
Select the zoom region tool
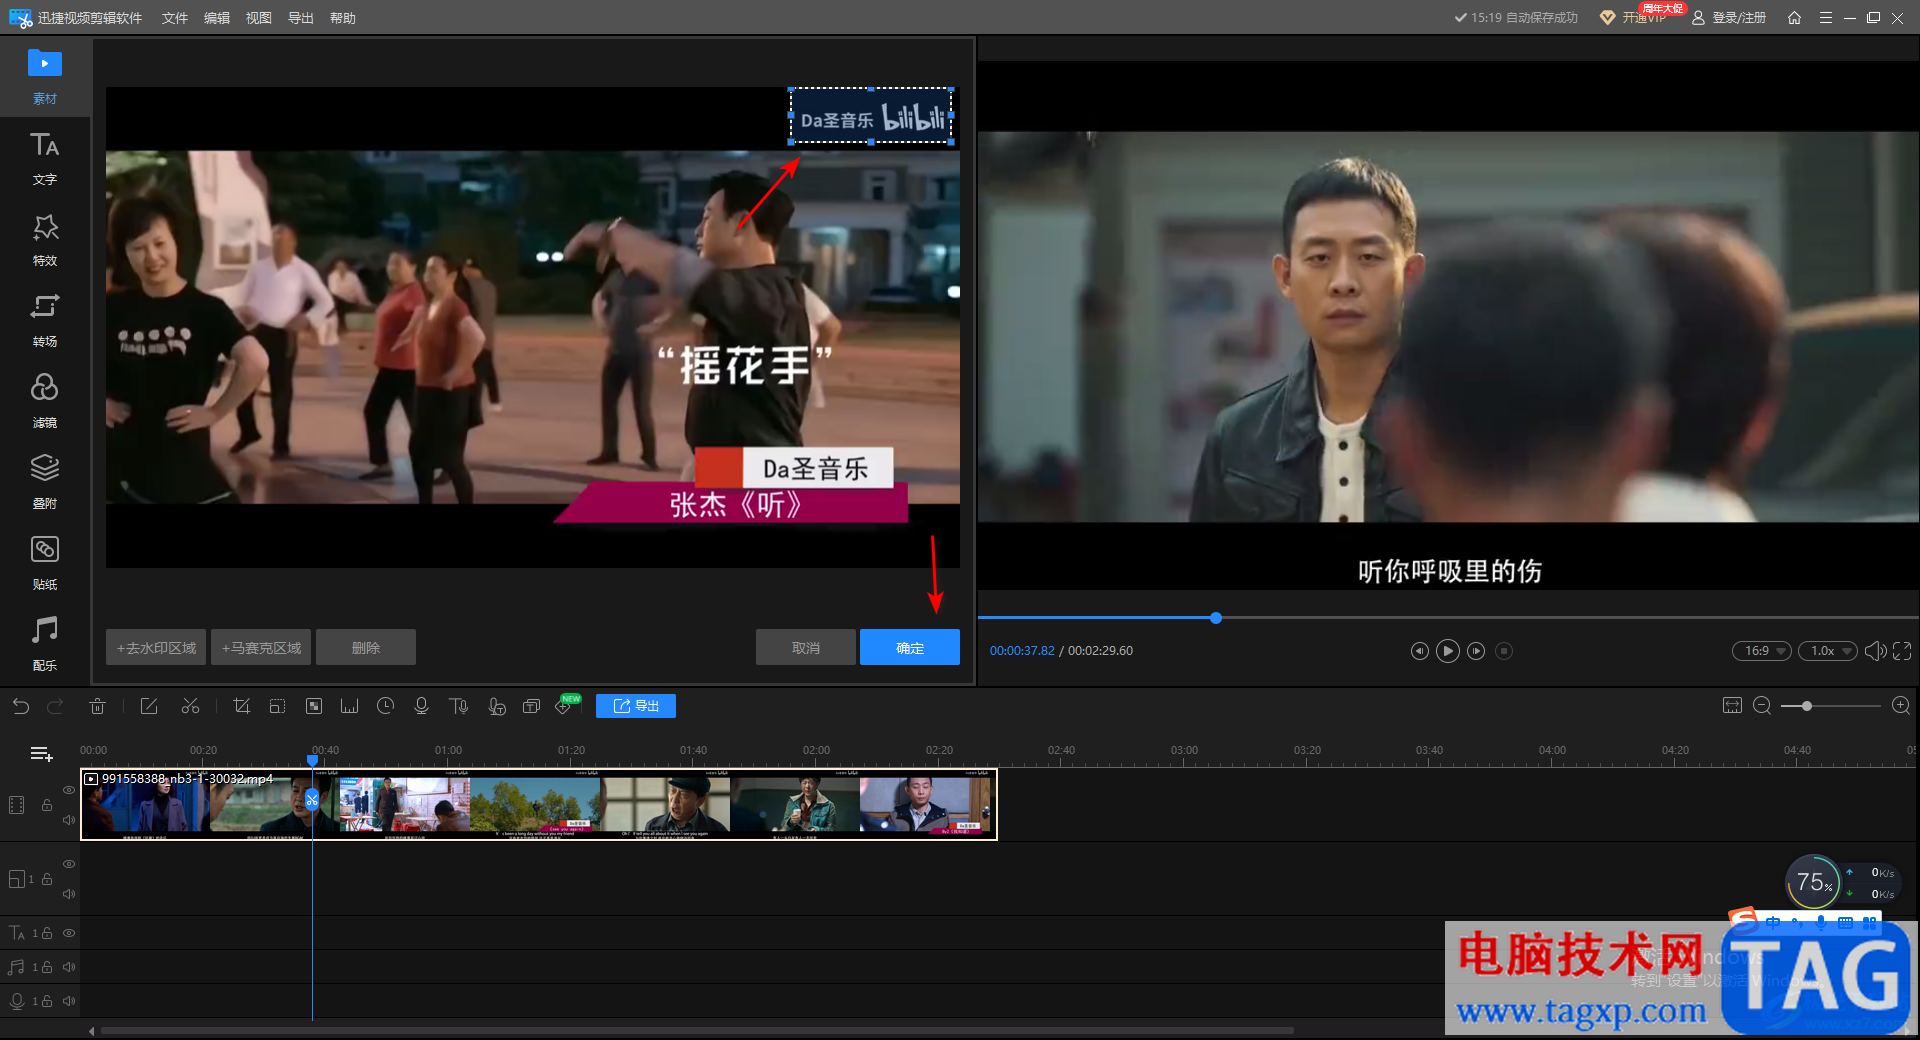[277, 706]
